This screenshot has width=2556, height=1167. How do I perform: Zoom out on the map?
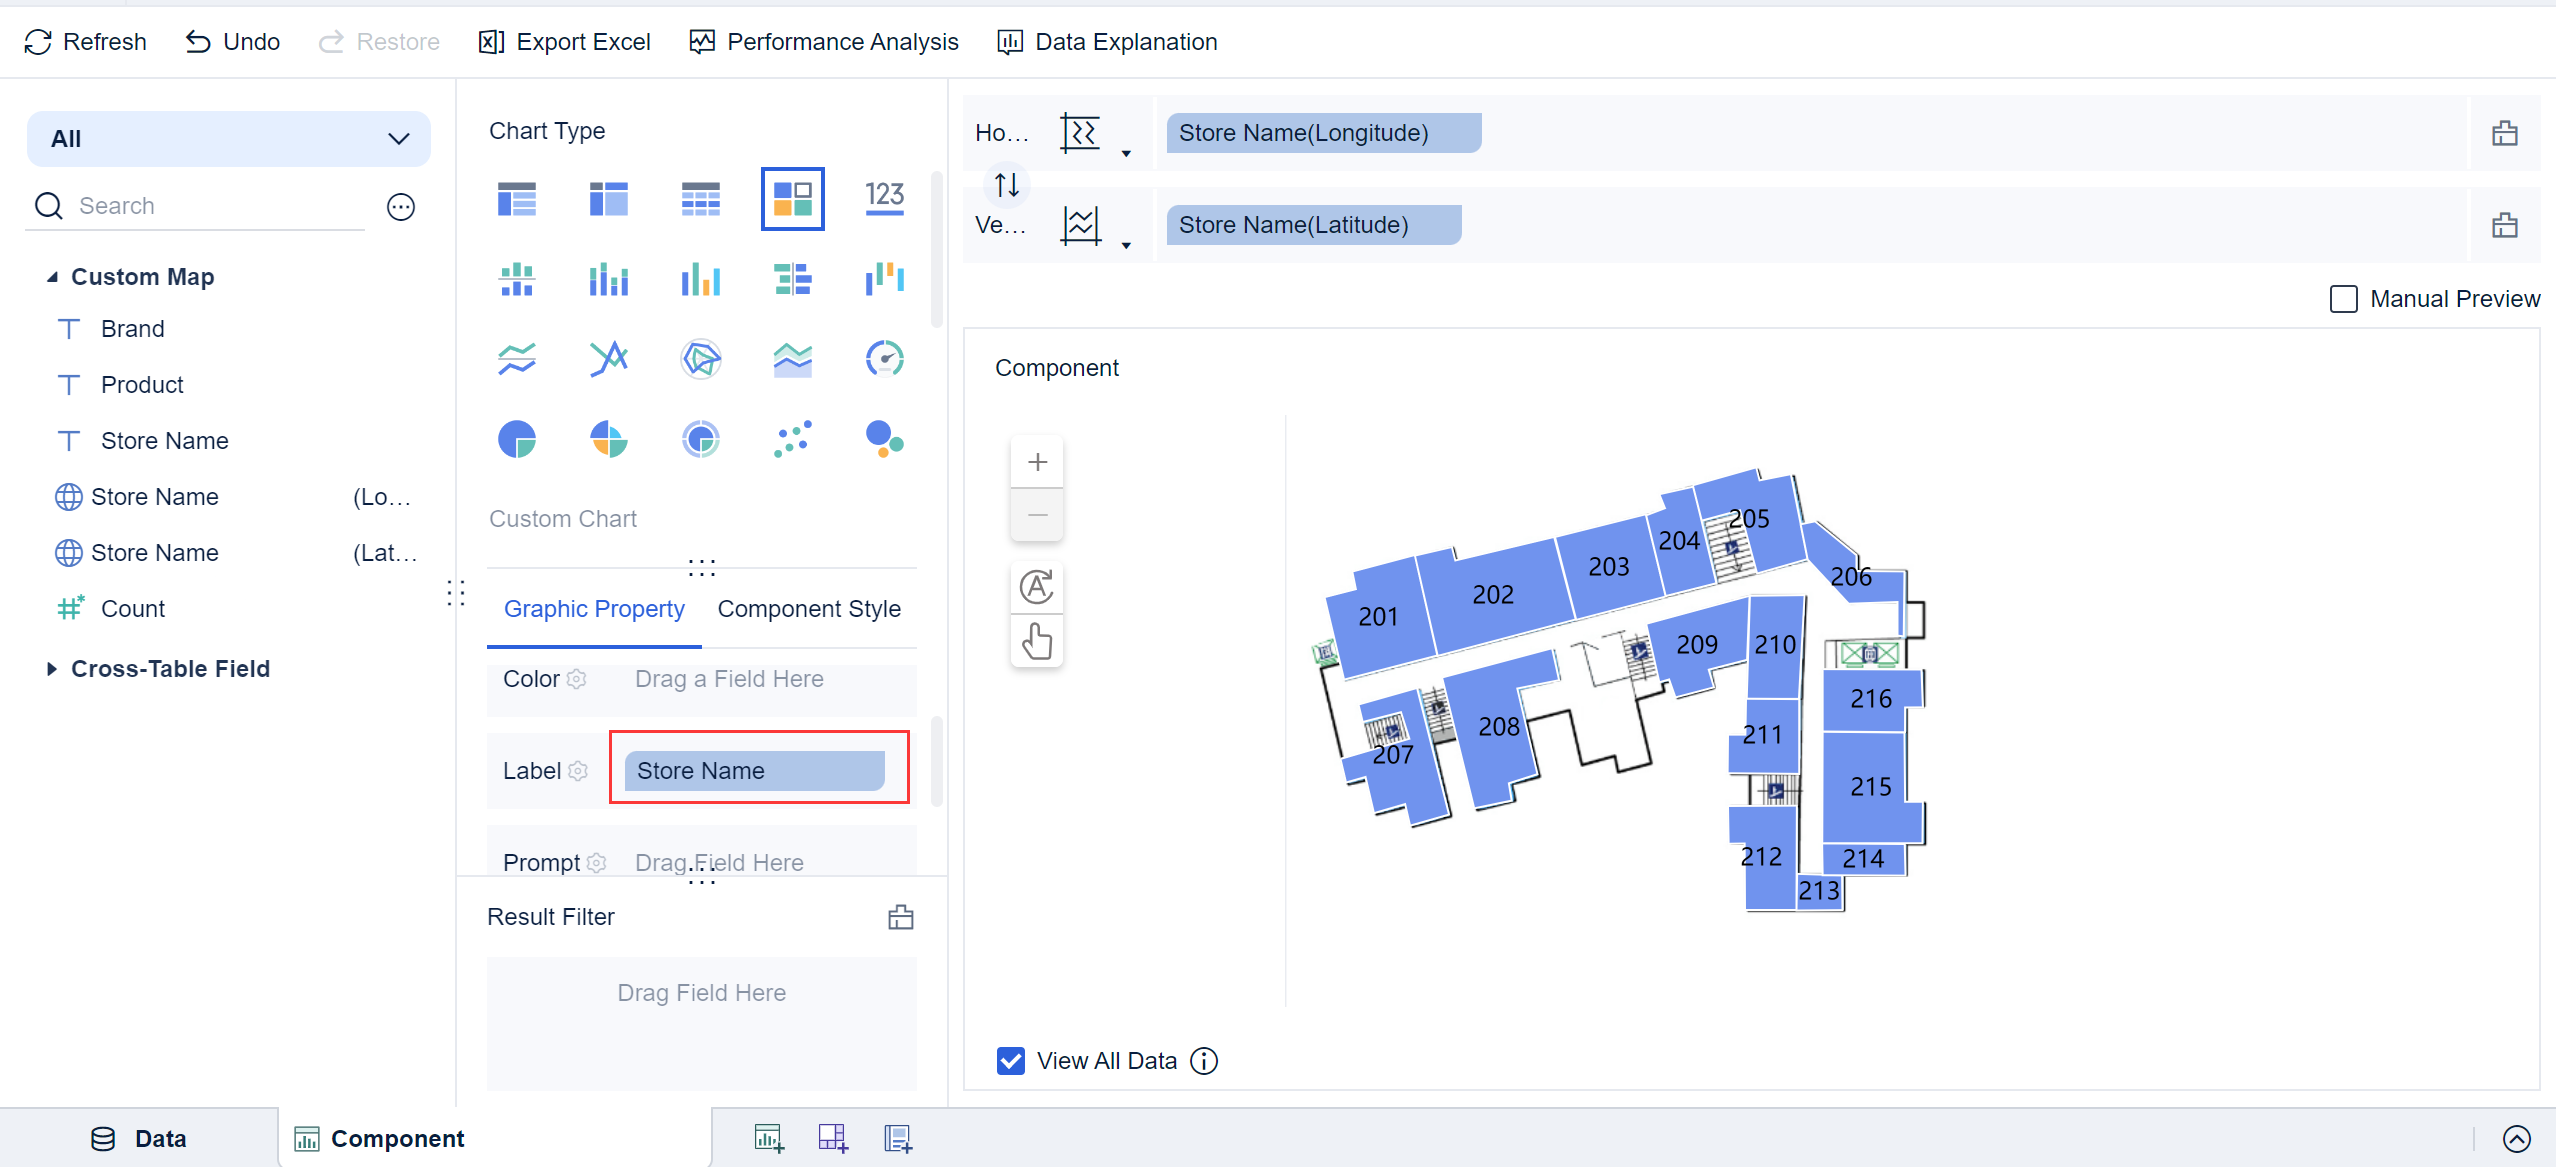pos(1037,515)
